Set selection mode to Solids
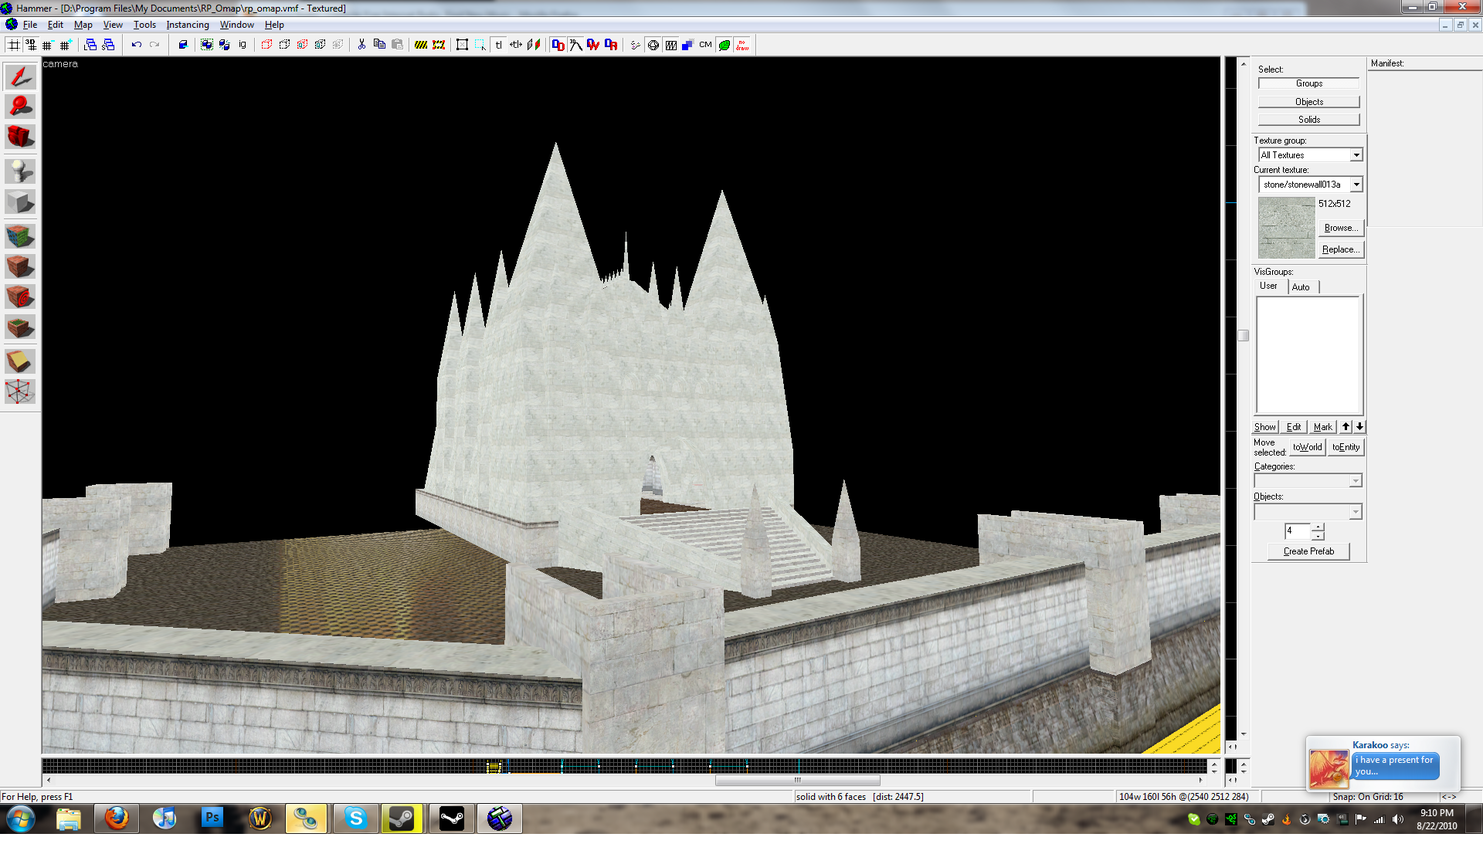1483x854 pixels. pyautogui.click(x=1309, y=120)
